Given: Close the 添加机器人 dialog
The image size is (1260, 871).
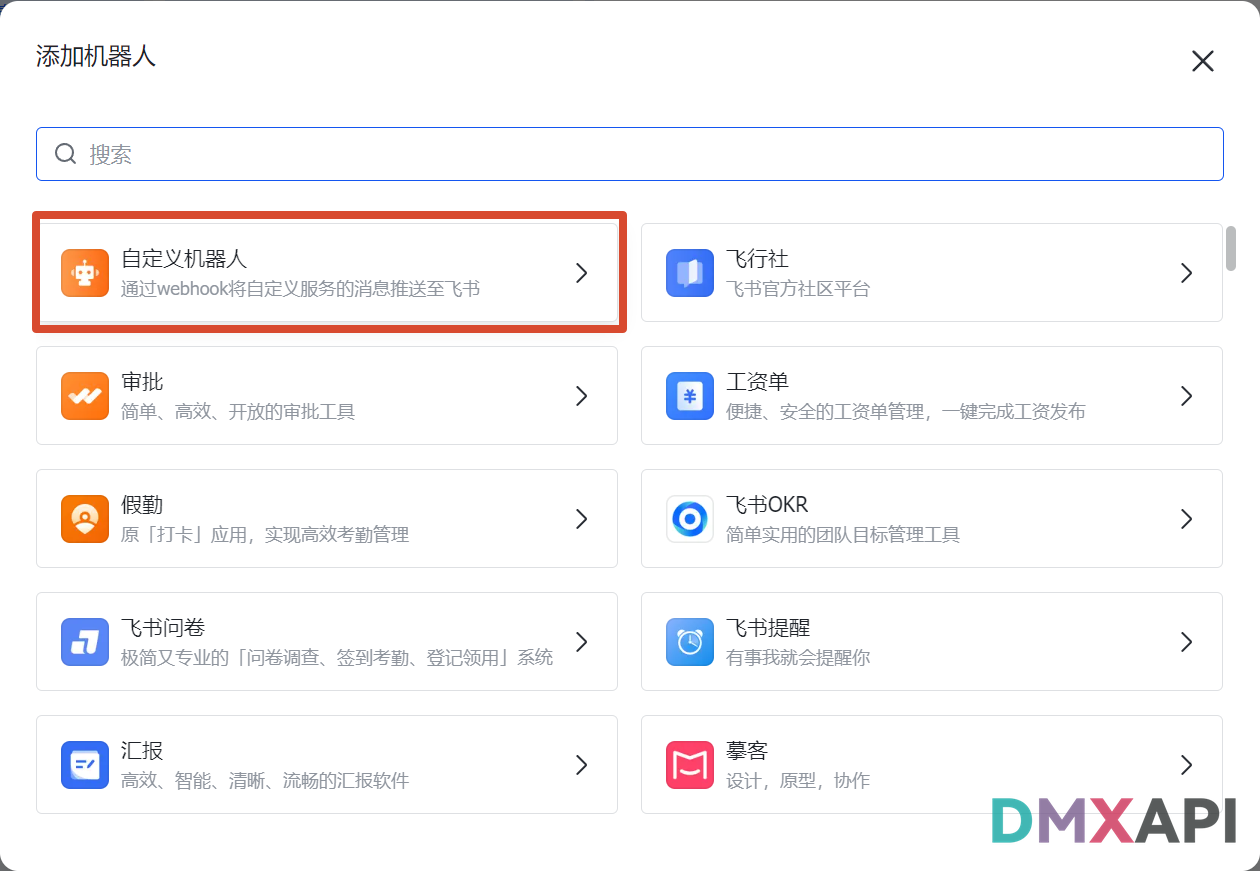Looking at the screenshot, I should point(1202,61).
